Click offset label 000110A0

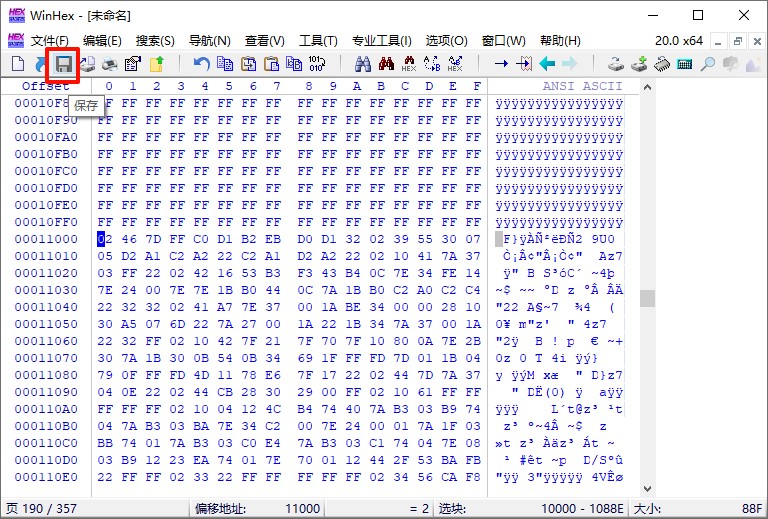coord(46,409)
